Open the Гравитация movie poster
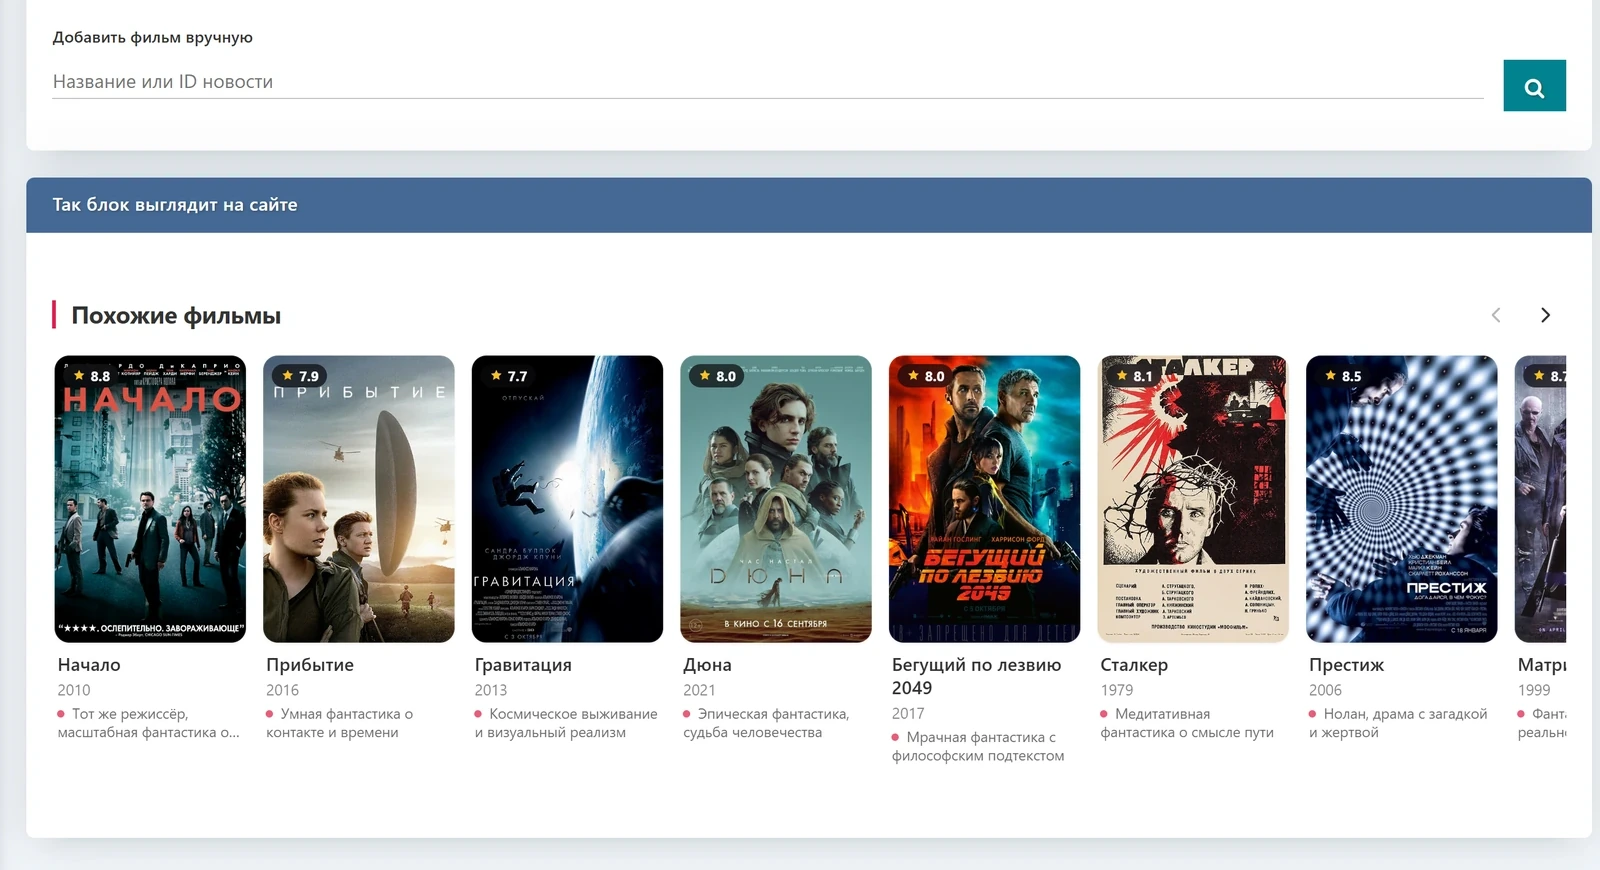The width and height of the screenshot is (1600, 870). [x=567, y=499]
